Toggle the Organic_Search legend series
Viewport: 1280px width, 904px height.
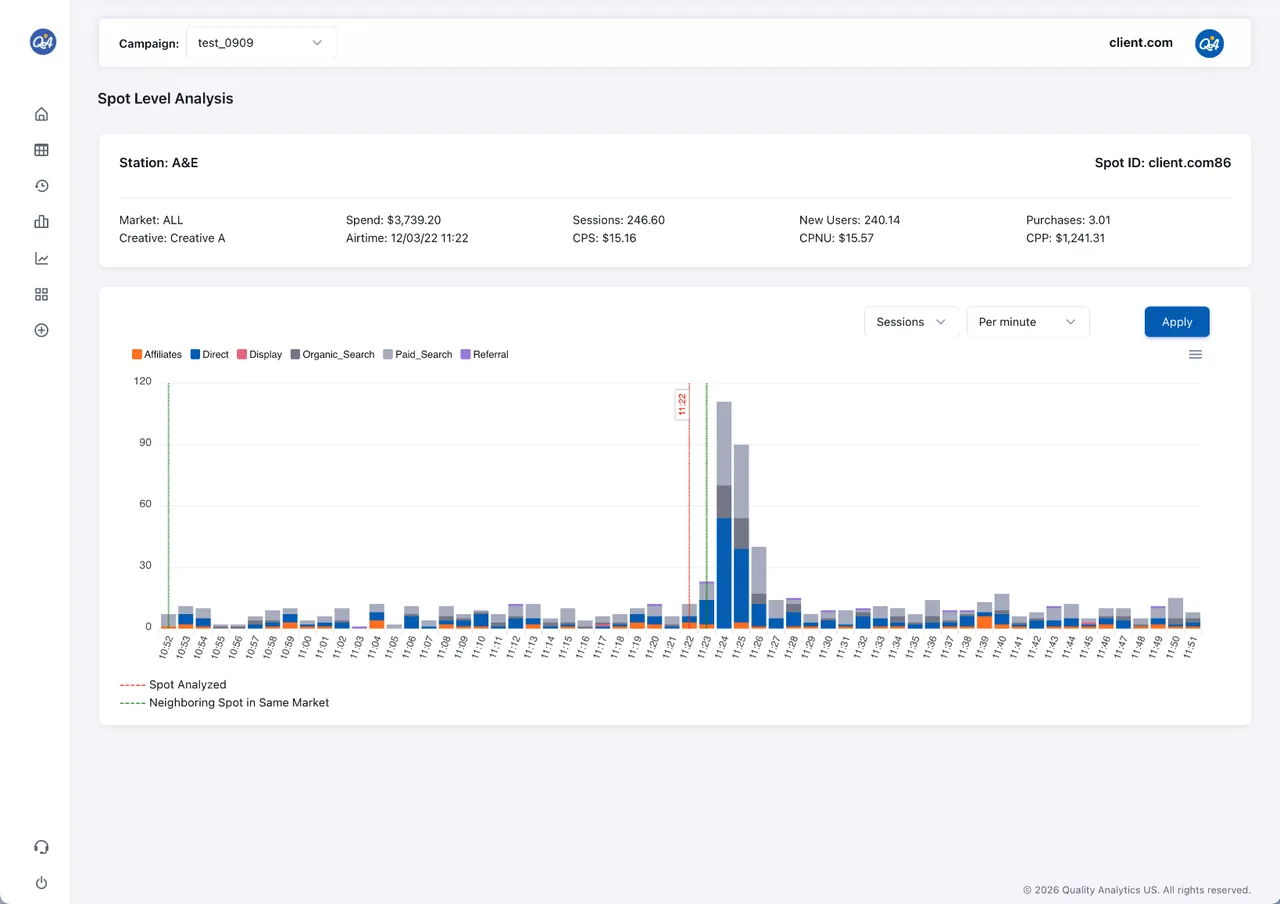[x=333, y=354]
